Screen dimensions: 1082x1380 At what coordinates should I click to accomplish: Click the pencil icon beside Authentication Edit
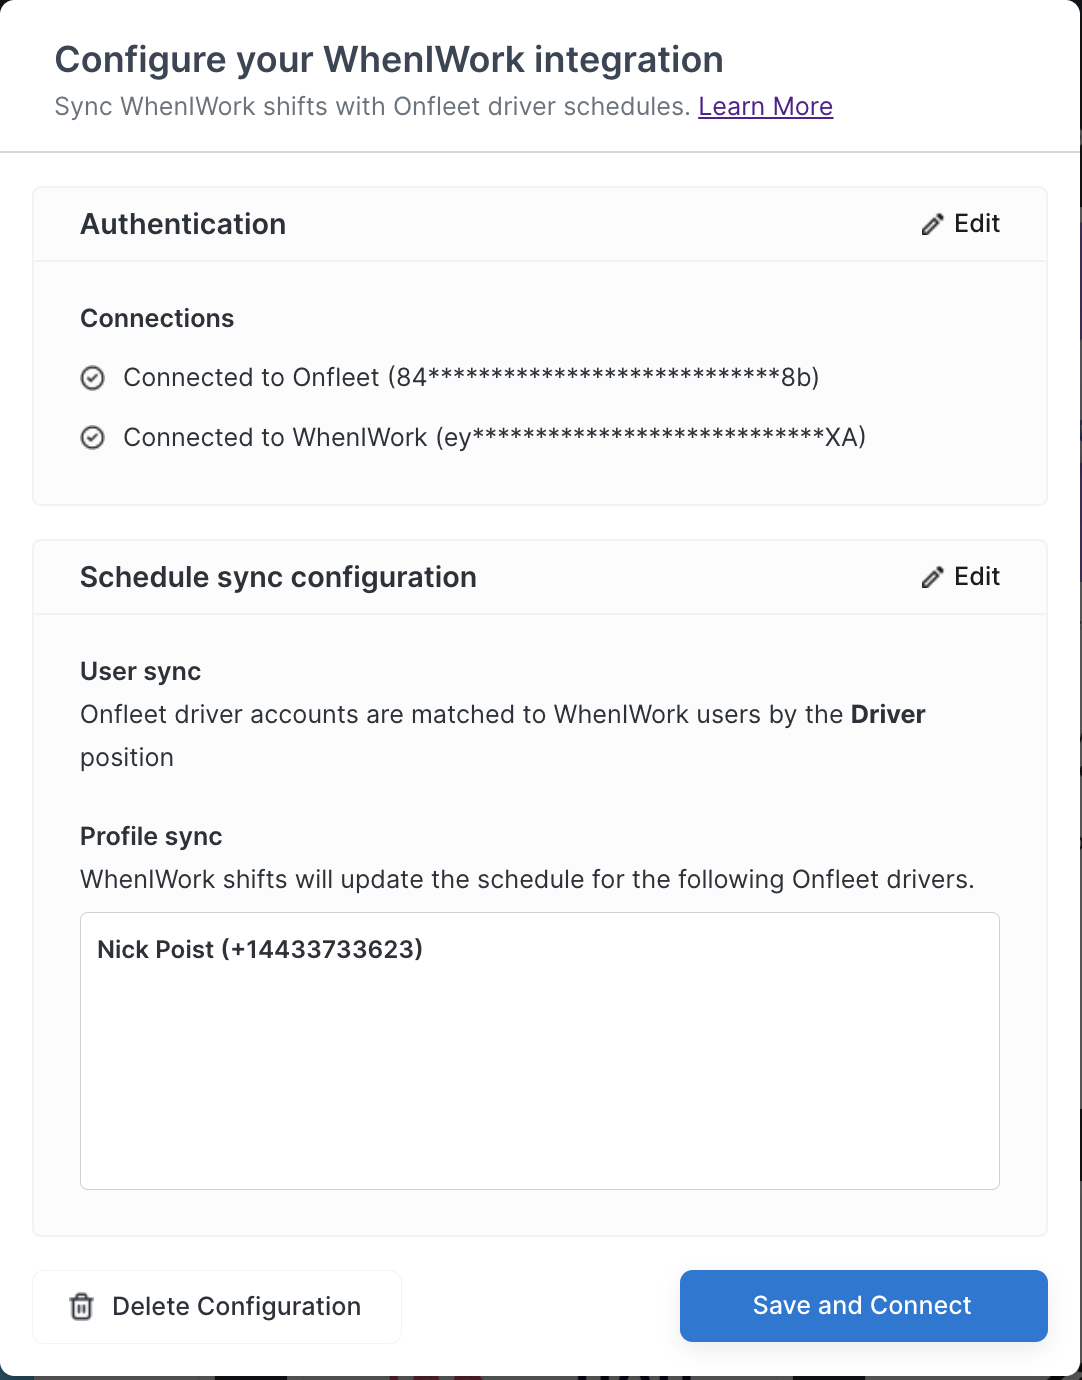[932, 224]
